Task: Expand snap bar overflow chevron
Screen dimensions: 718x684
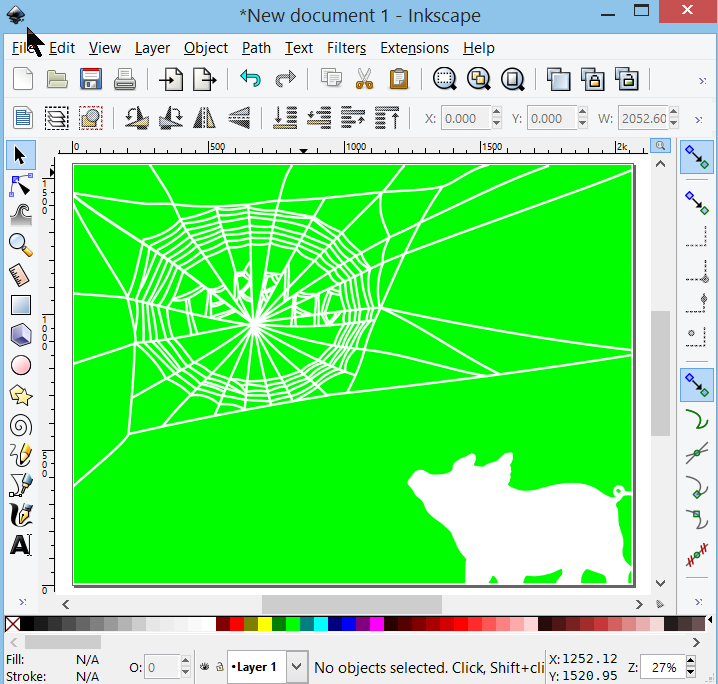Action: 698,602
